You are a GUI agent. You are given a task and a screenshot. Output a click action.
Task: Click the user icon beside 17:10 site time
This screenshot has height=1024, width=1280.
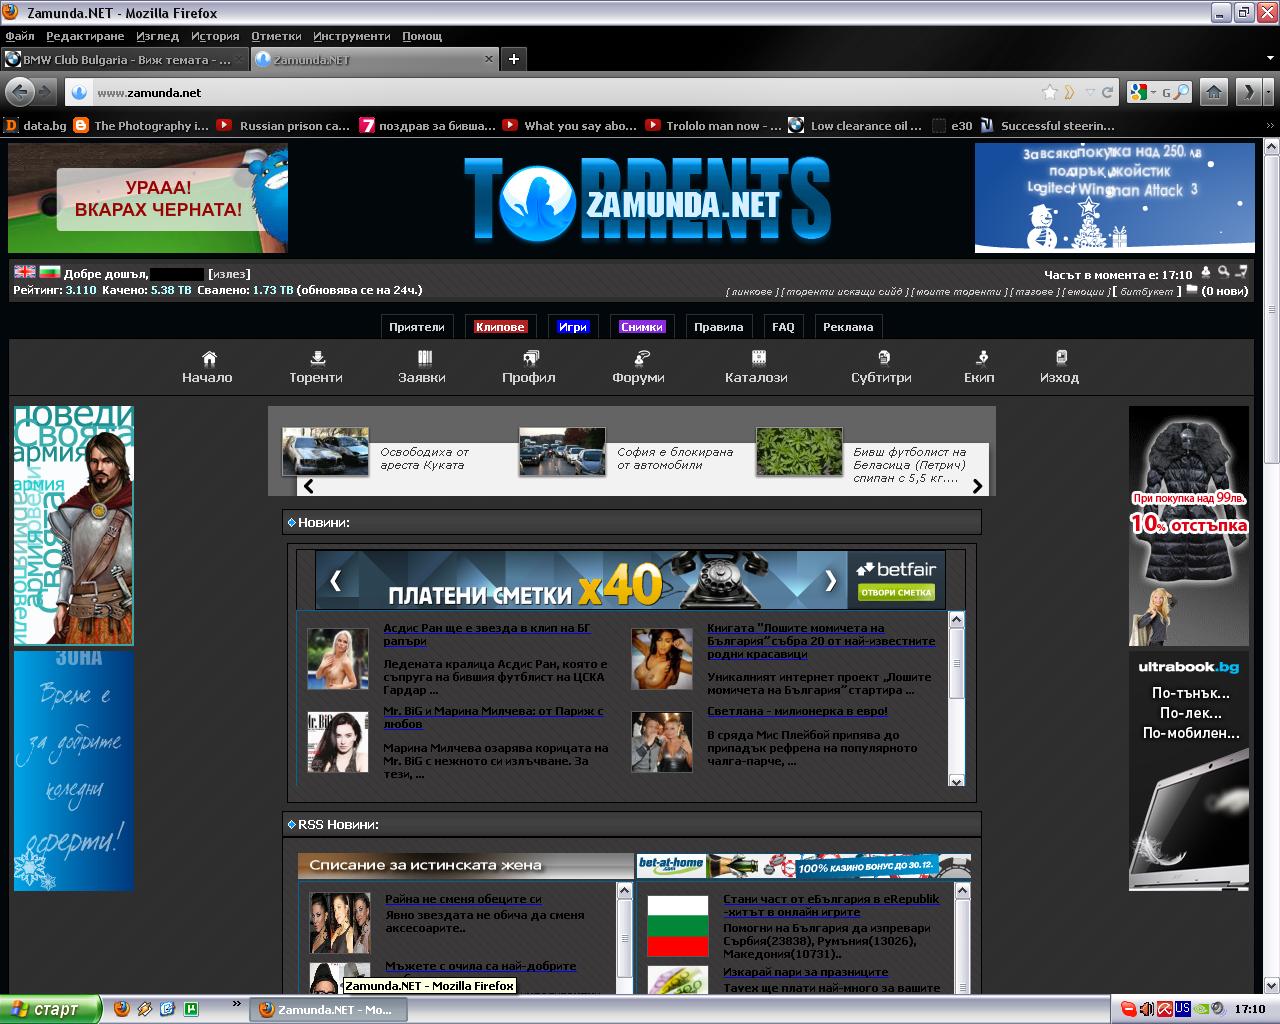click(x=1206, y=272)
